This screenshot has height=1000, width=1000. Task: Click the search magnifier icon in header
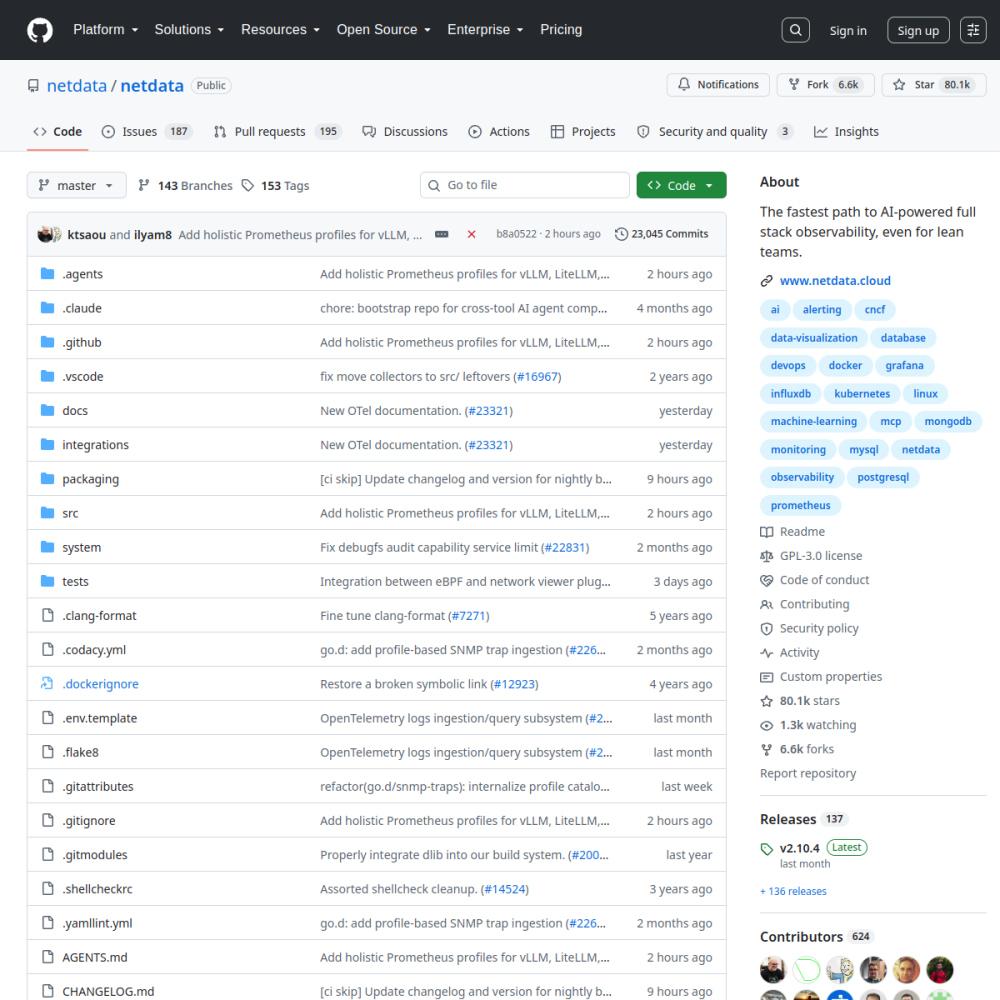795,30
